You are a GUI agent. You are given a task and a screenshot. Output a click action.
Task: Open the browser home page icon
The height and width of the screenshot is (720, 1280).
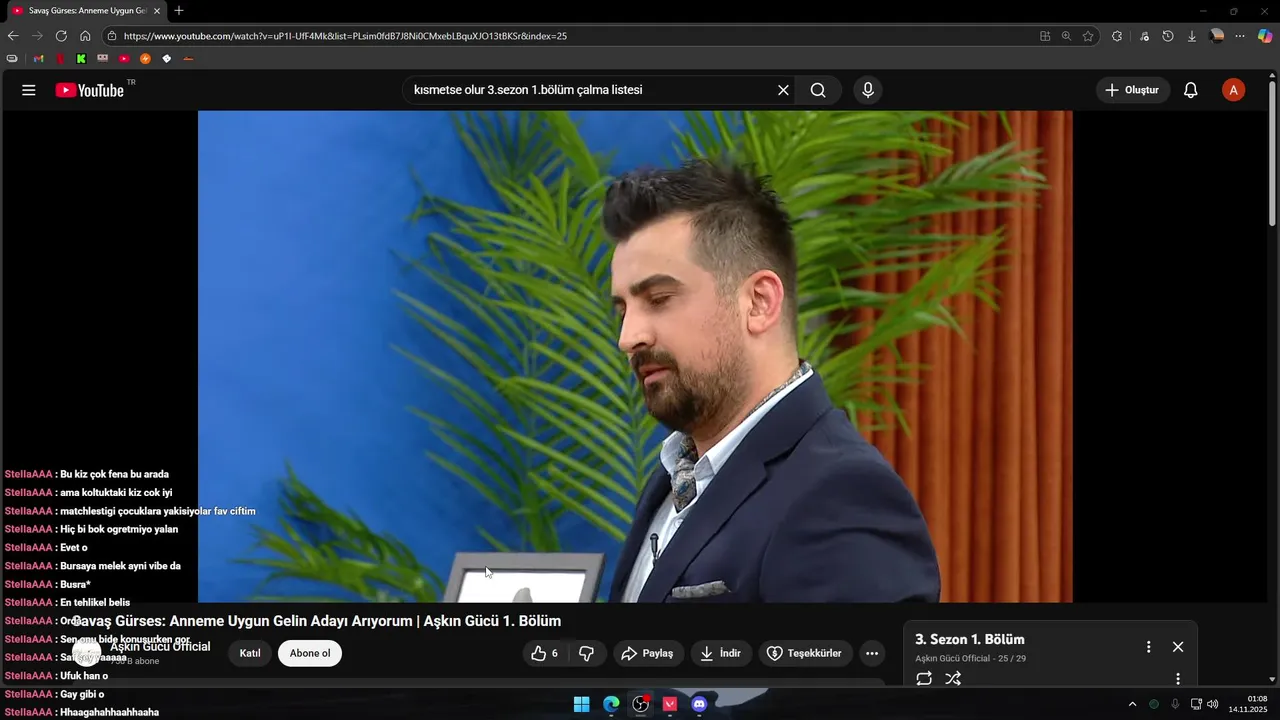85,36
